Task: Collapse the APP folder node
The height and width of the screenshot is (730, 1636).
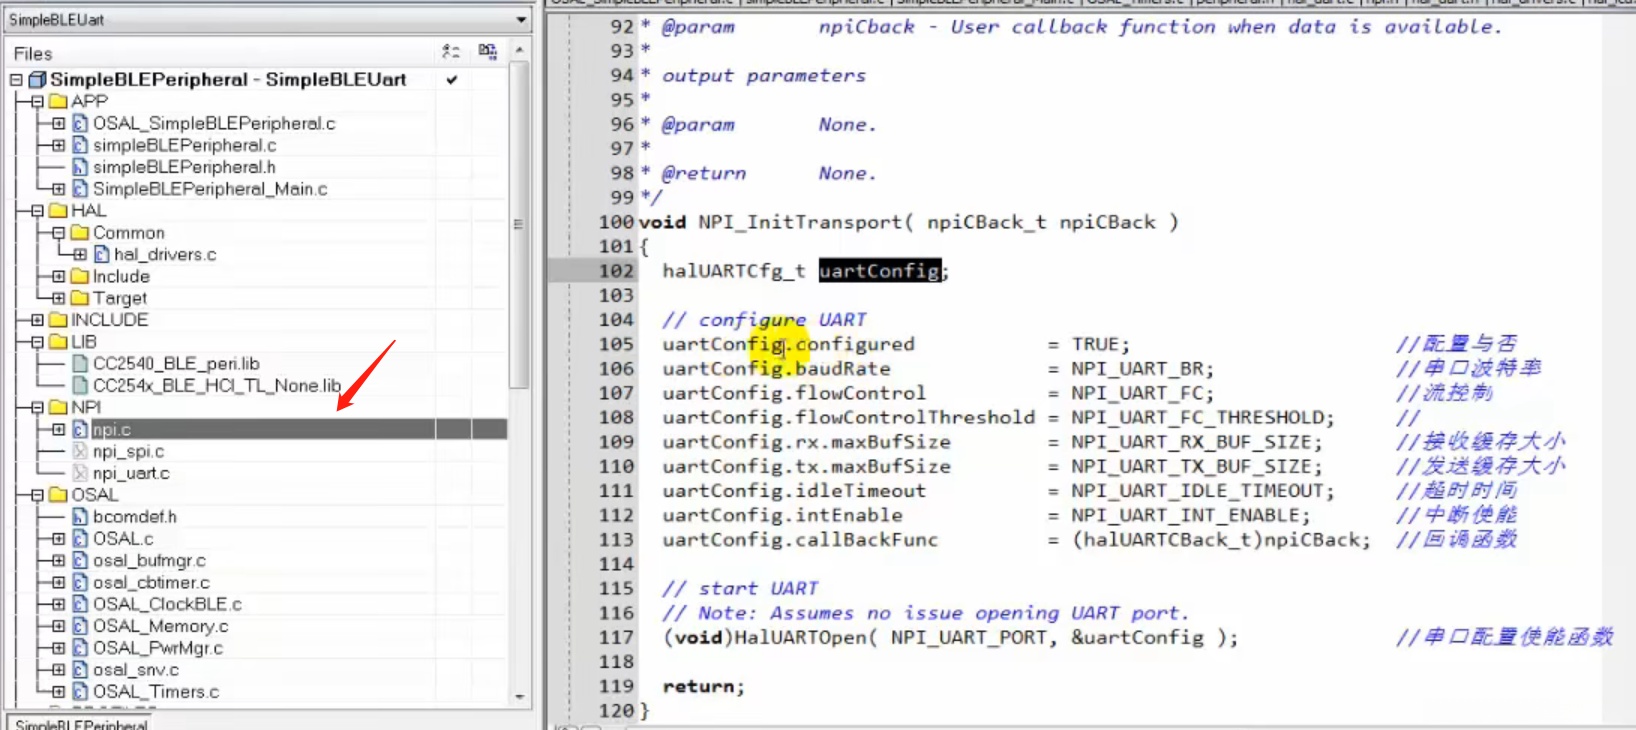Action: (37, 101)
